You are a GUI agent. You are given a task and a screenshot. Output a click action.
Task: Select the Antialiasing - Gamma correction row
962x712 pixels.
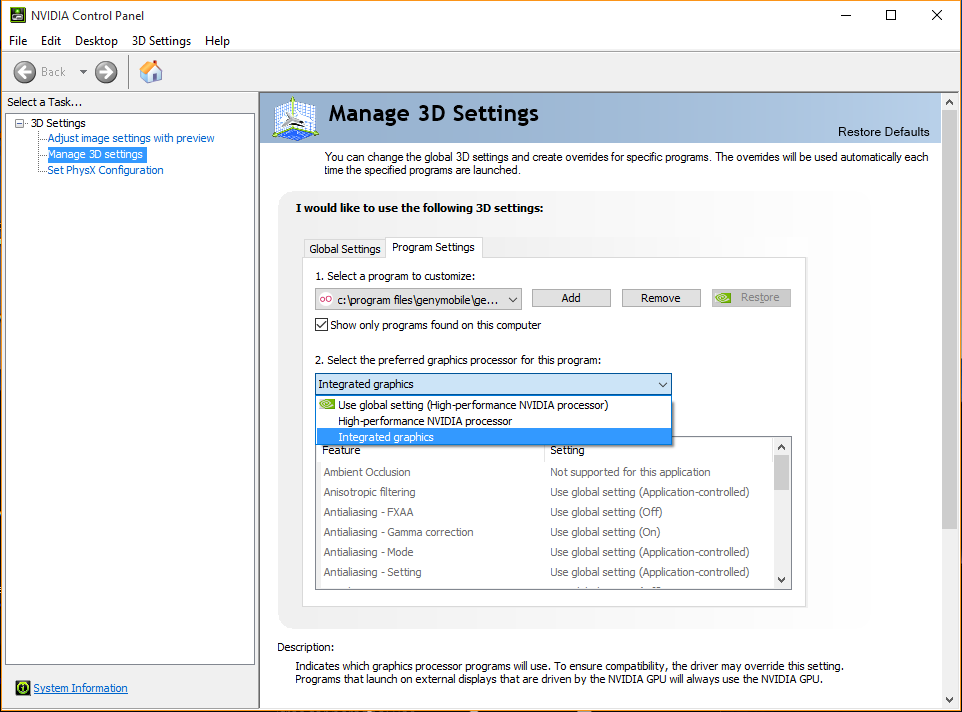click(x=545, y=532)
